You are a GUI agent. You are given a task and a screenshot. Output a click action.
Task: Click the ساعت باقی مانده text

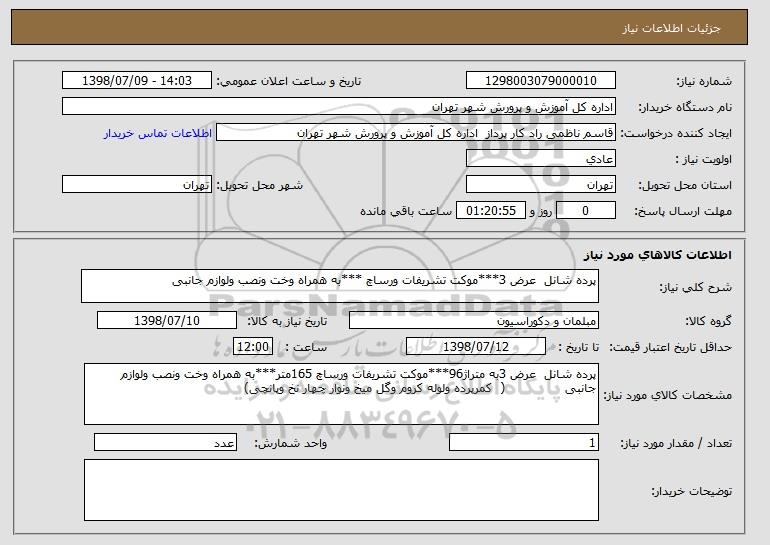[406, 212]
